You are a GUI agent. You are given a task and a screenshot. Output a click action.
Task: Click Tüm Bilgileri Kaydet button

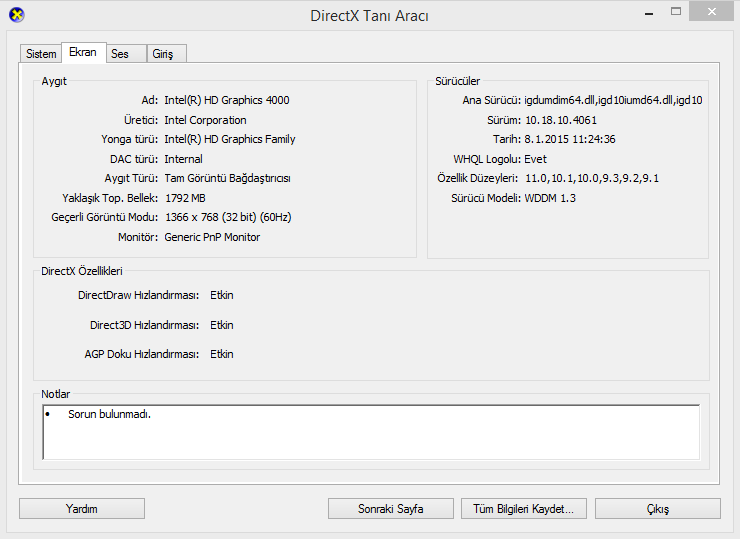pyautogui.click(x=523, y=508)
